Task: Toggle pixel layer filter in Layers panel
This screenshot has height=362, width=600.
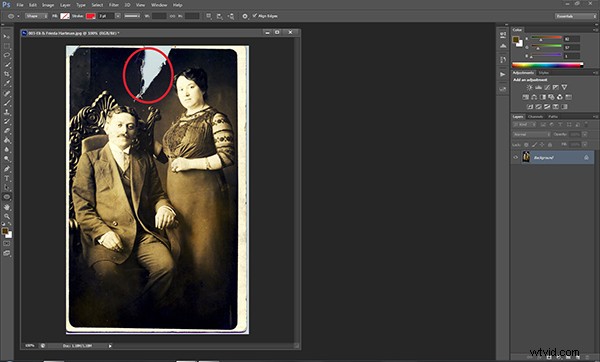Action: tap(543, 125)
